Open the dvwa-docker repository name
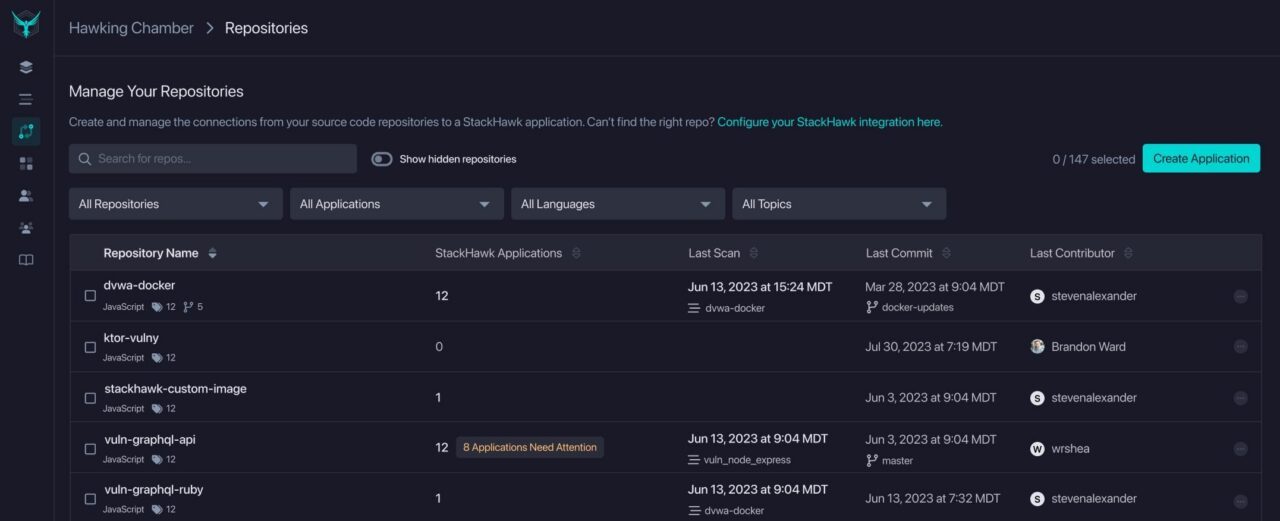 click(x=140, y=285)
